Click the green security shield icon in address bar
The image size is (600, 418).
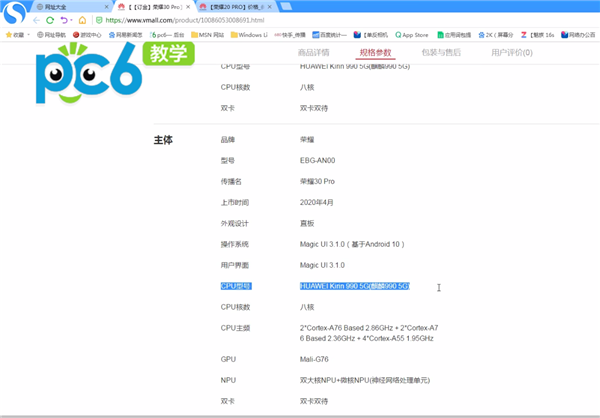(99, 20)
